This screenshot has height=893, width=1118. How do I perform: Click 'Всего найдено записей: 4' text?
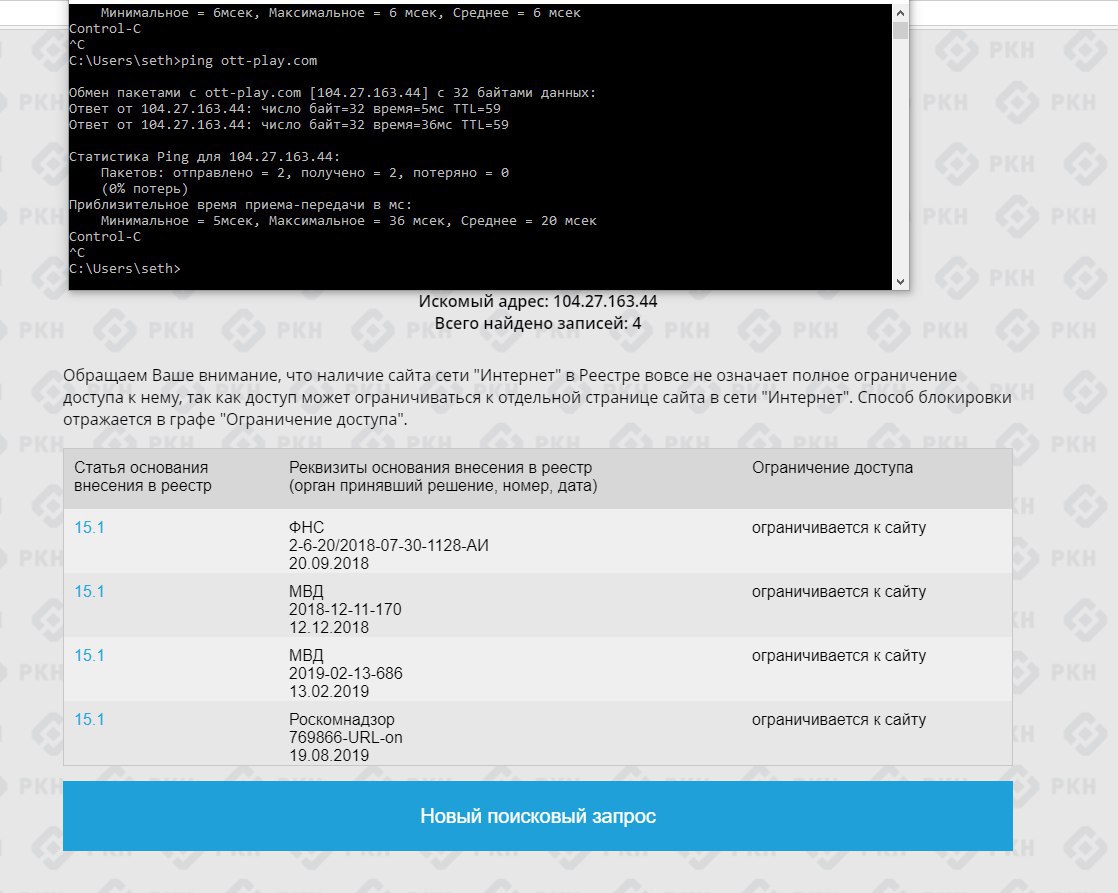coord(538,323)
